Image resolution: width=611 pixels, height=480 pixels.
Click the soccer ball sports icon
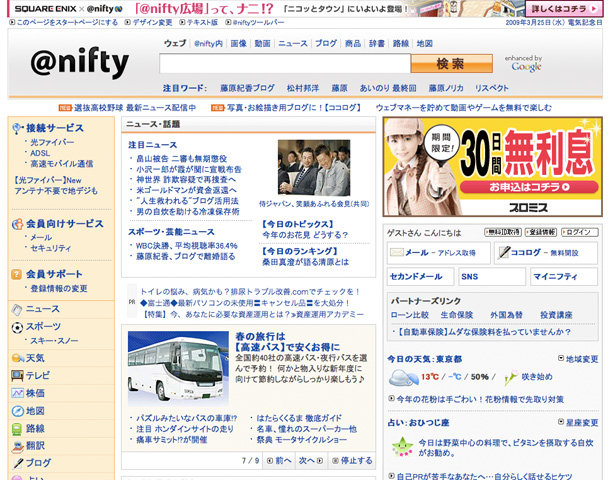pyautogui.click(x=17, y=327)
